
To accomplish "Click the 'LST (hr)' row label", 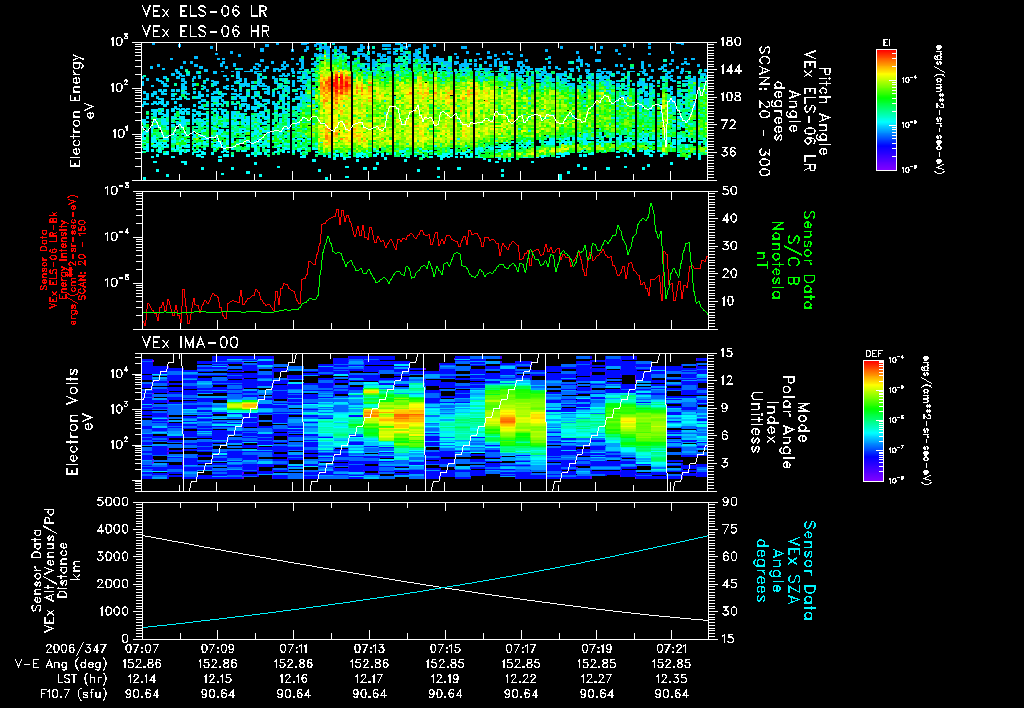I will pos(81,679).
